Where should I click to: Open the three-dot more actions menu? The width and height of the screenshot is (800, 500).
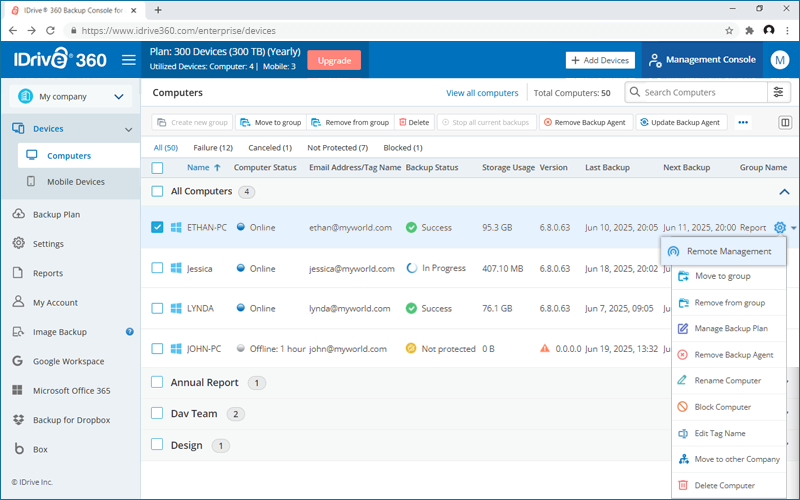click(743, 122)
